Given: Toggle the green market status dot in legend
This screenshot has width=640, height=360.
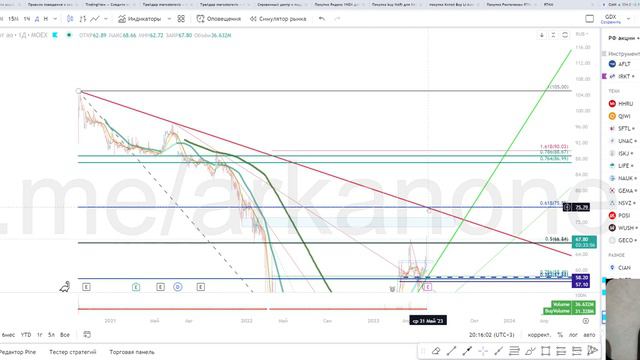Looking at the screenshot, I should pyautogui.click(x=69, y=35).
